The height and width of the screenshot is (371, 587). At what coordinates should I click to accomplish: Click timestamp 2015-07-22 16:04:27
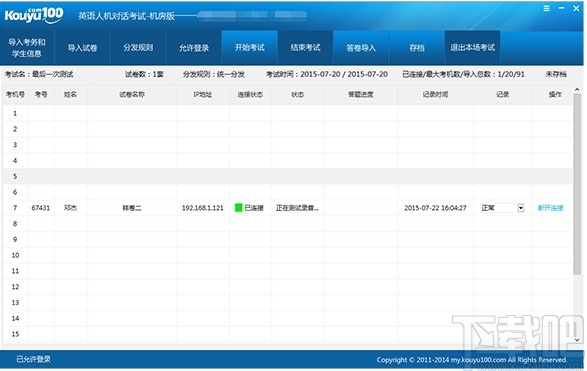coord(435,208)
